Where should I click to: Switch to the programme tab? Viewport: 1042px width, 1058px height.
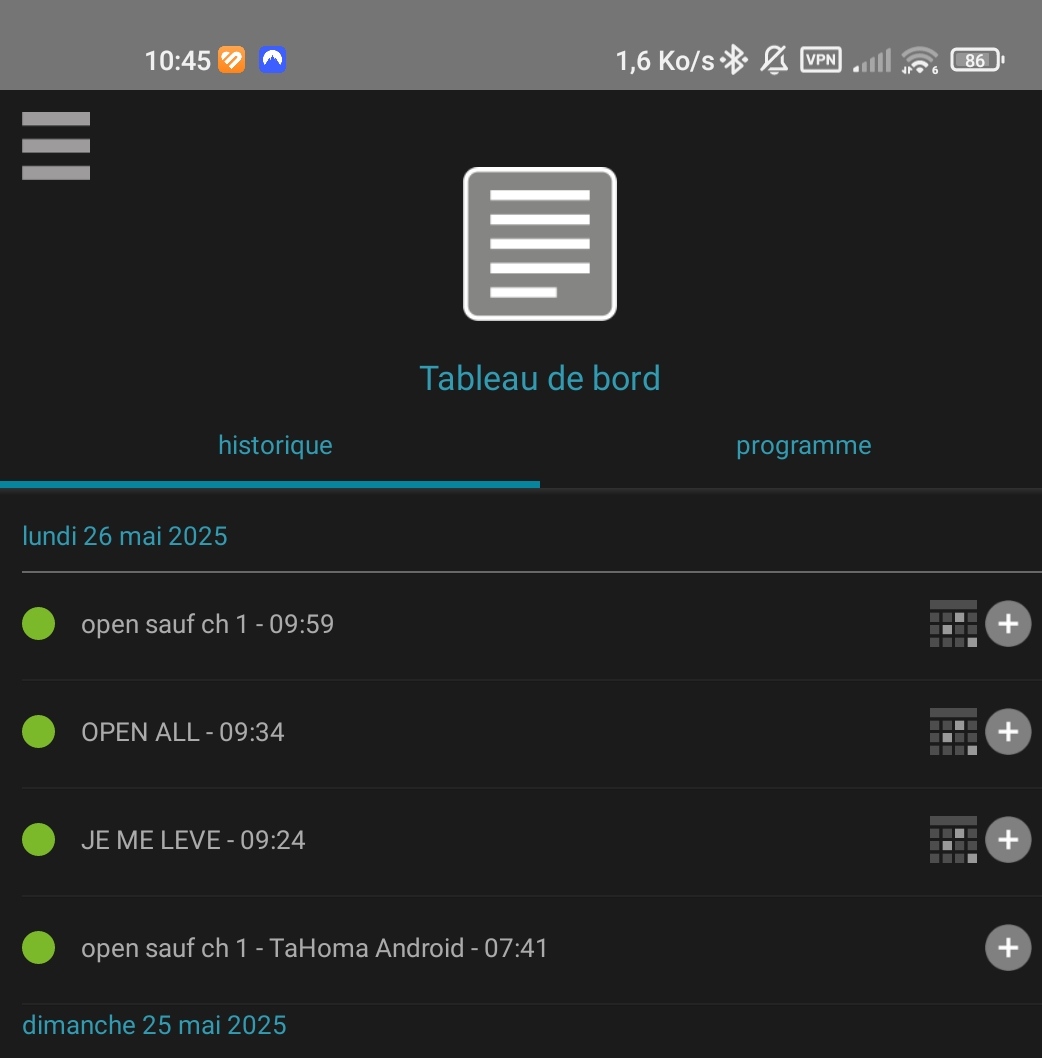tap(803, 445)
